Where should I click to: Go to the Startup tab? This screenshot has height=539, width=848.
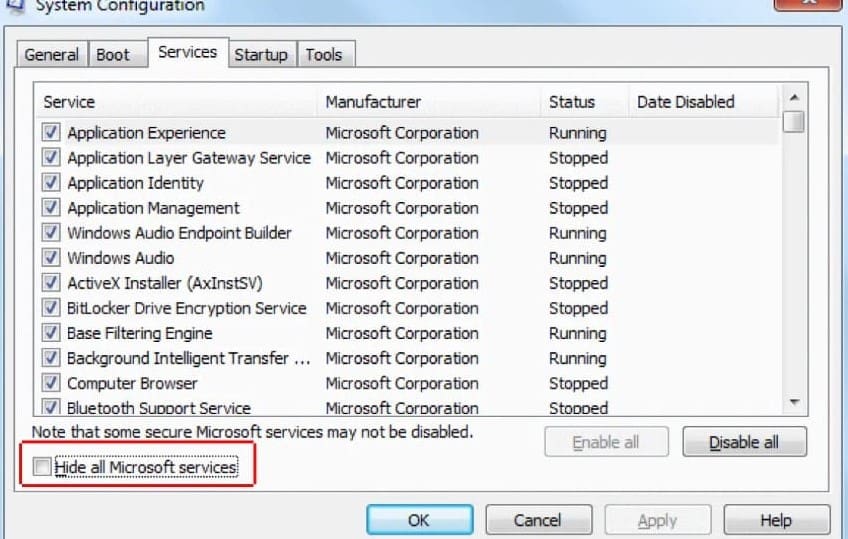click(x=261, y=55)
